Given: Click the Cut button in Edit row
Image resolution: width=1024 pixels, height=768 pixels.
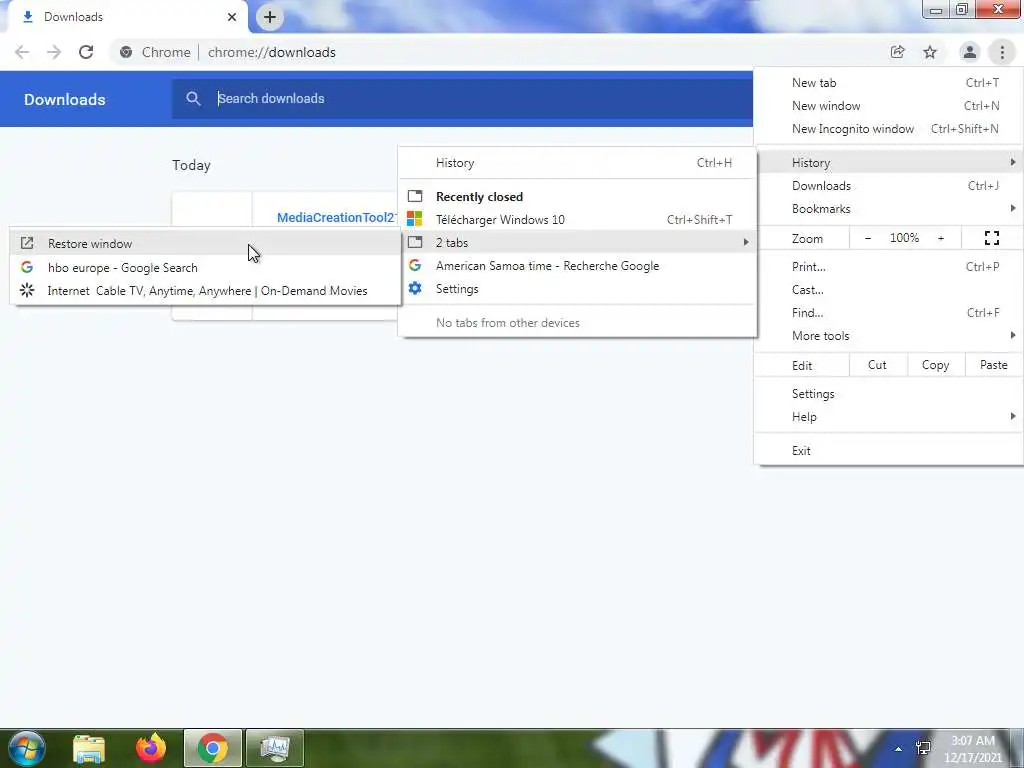Looking at the screenshot, I should pos(878,365).
